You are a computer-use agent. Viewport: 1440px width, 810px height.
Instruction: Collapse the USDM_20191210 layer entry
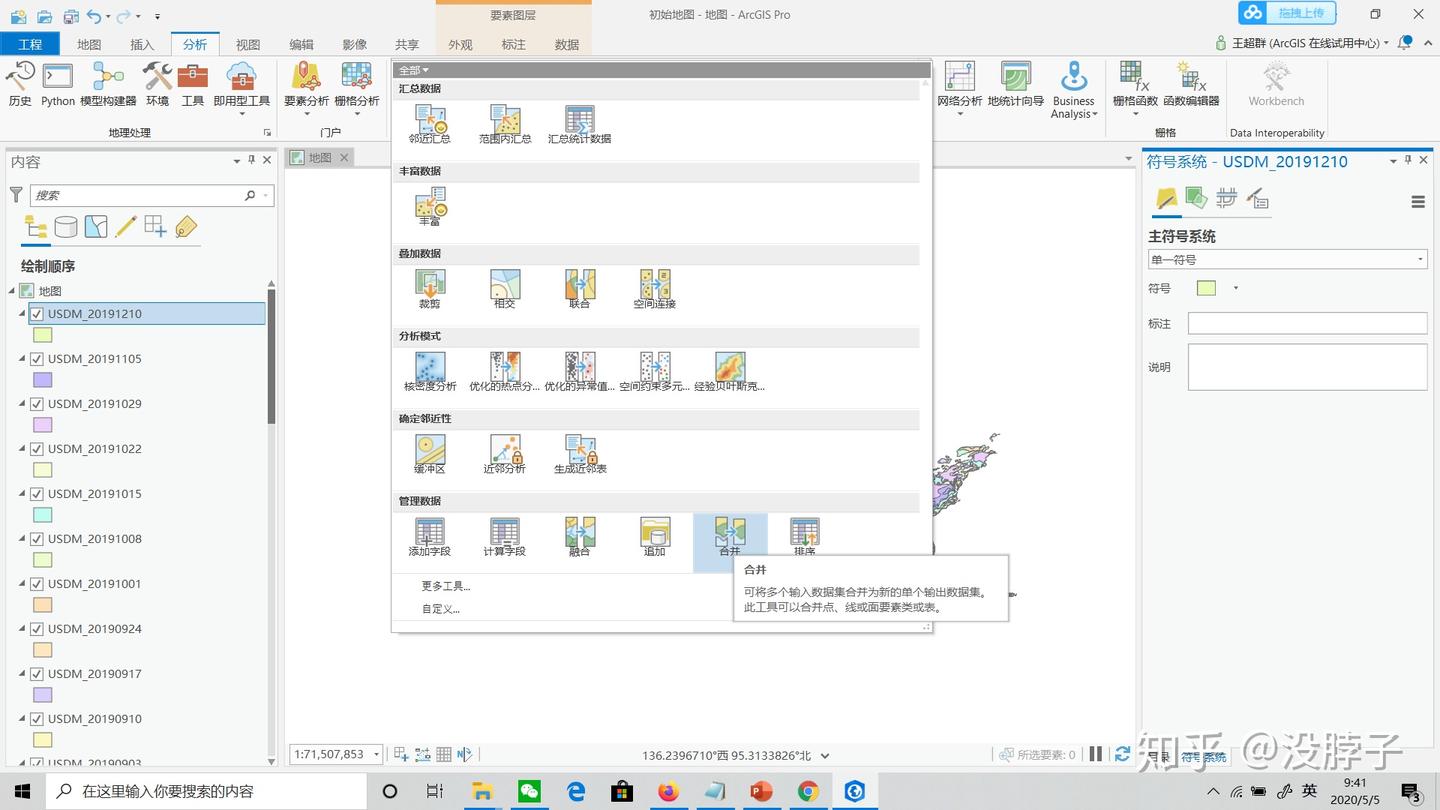click(20, 314)
